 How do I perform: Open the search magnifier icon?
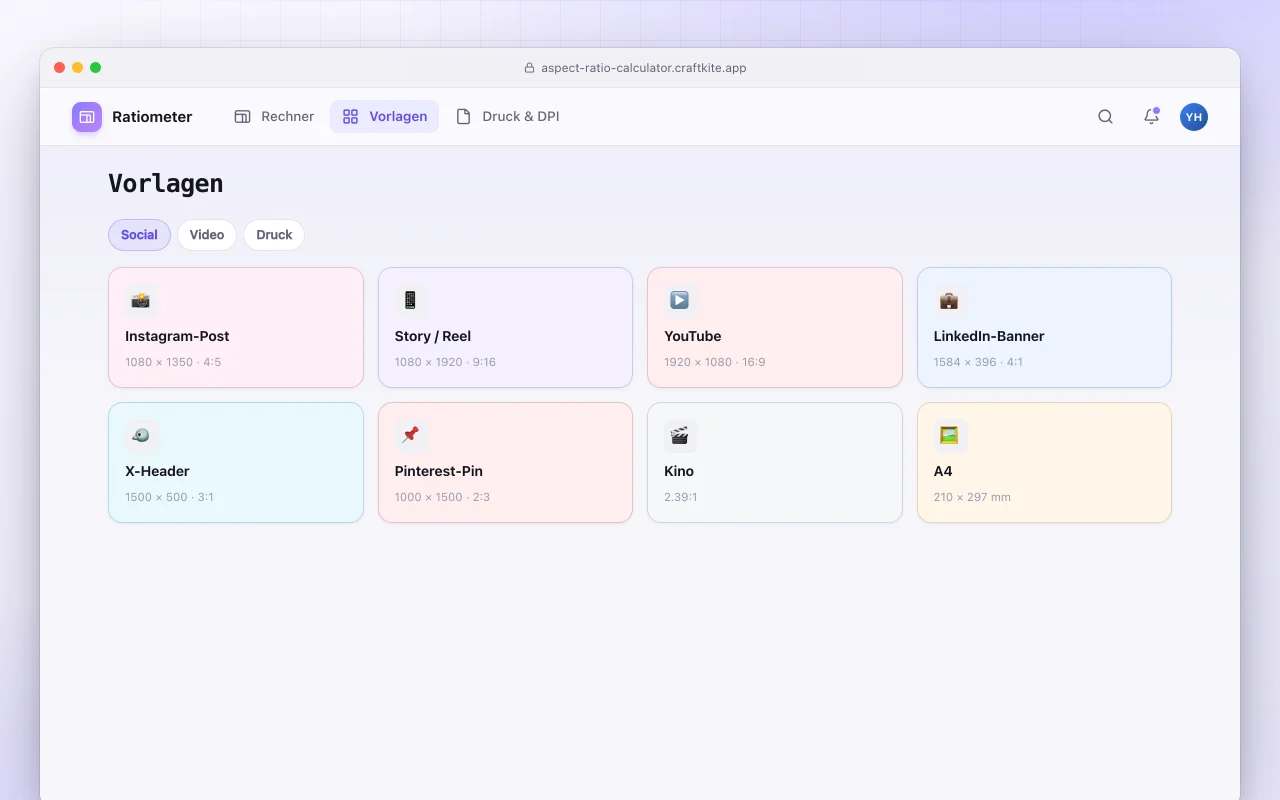(1105, 117)
